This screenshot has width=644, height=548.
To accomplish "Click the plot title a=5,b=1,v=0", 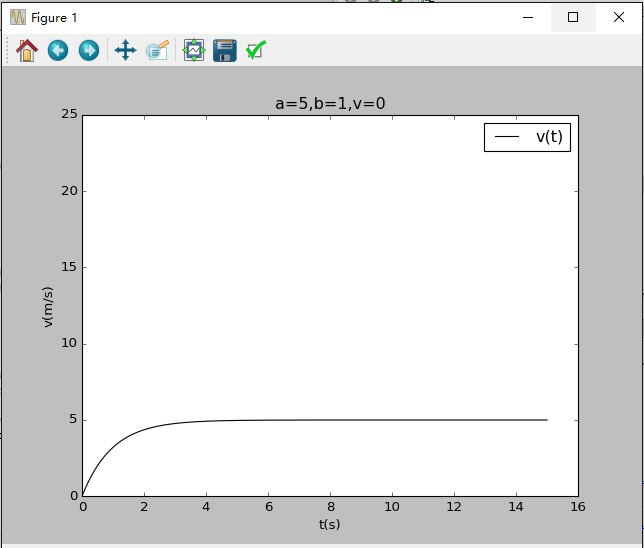I will (330, 103).
